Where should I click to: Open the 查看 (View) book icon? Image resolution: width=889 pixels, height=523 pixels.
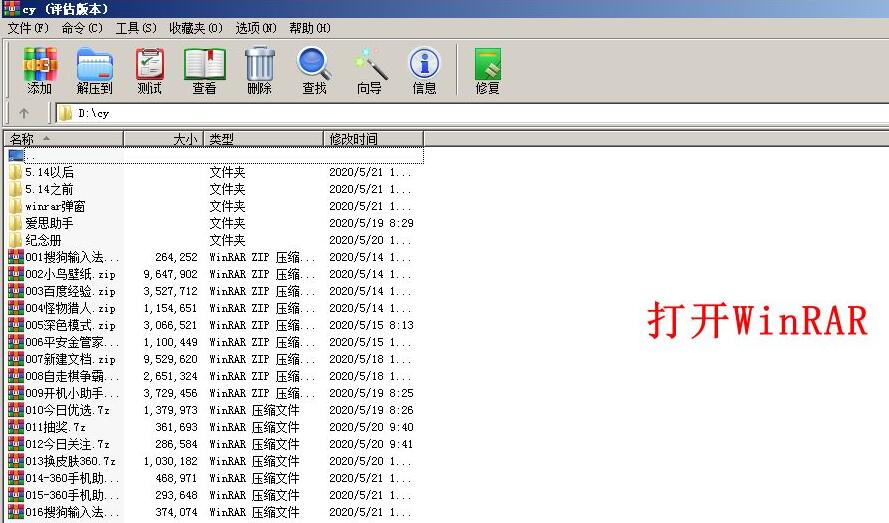[205, 70]
